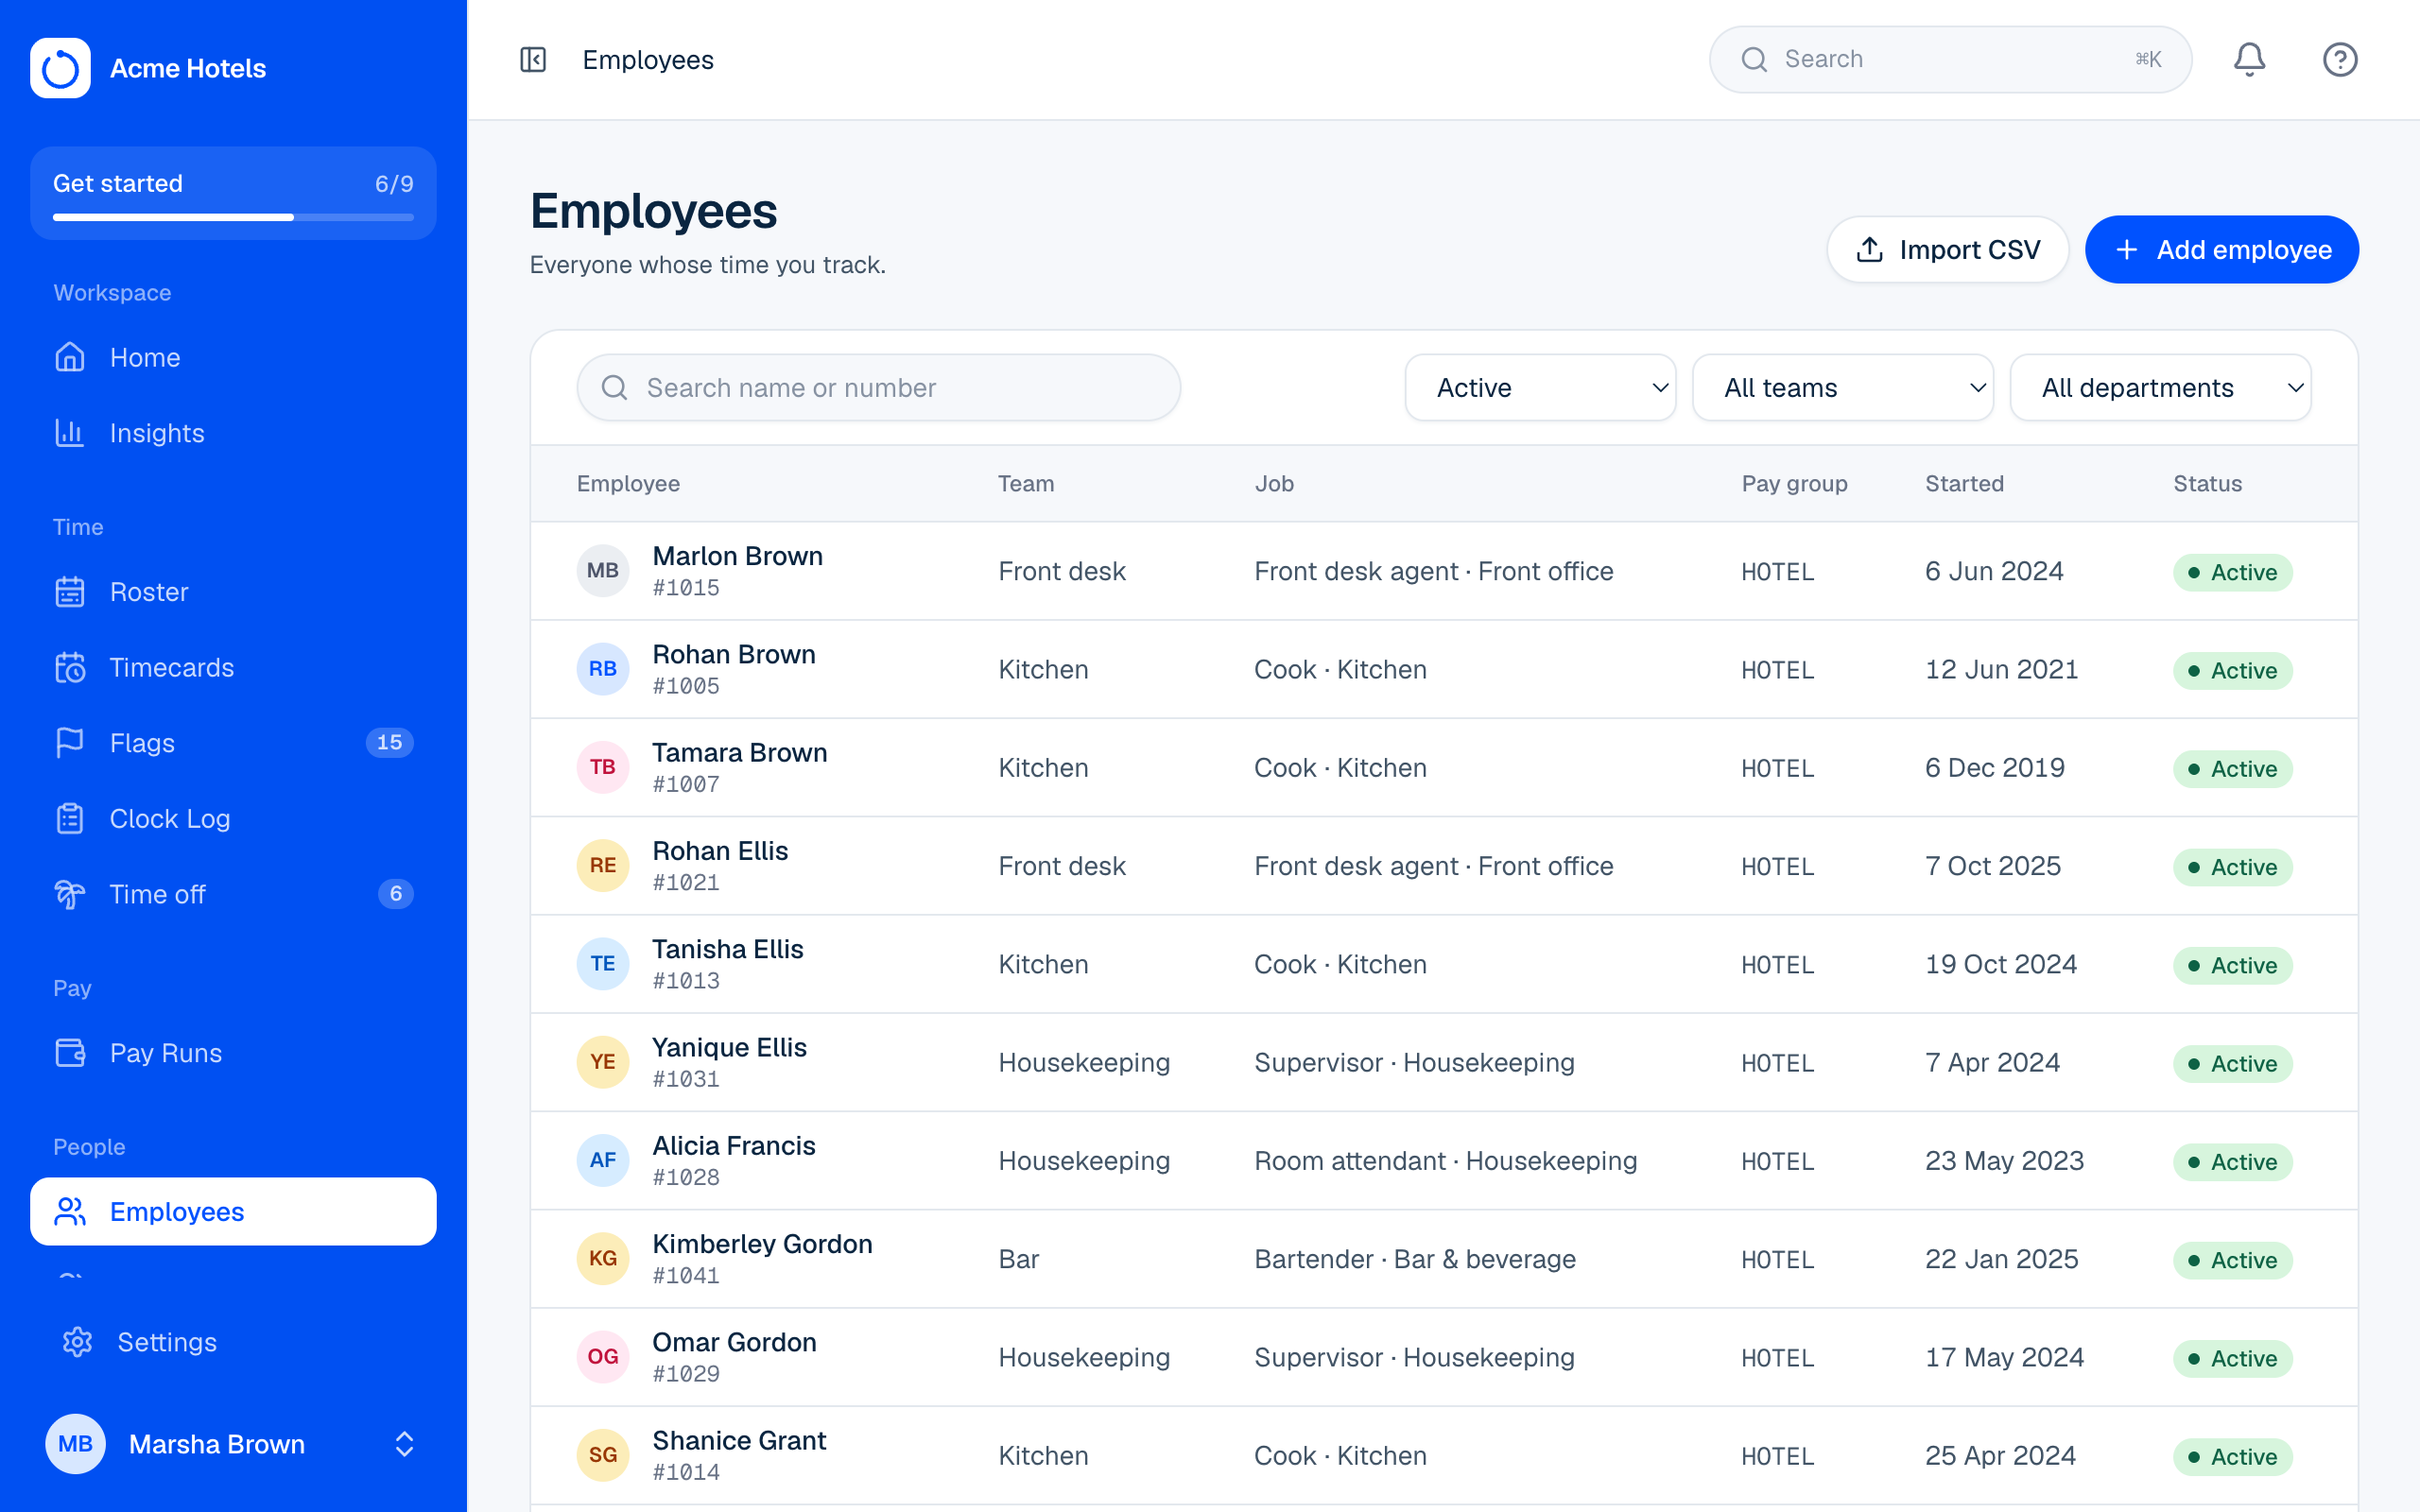The height and width of the screenshot is (1512, 2420).
Task: Open Timecards in sidebar
Action: click(233, 667)
